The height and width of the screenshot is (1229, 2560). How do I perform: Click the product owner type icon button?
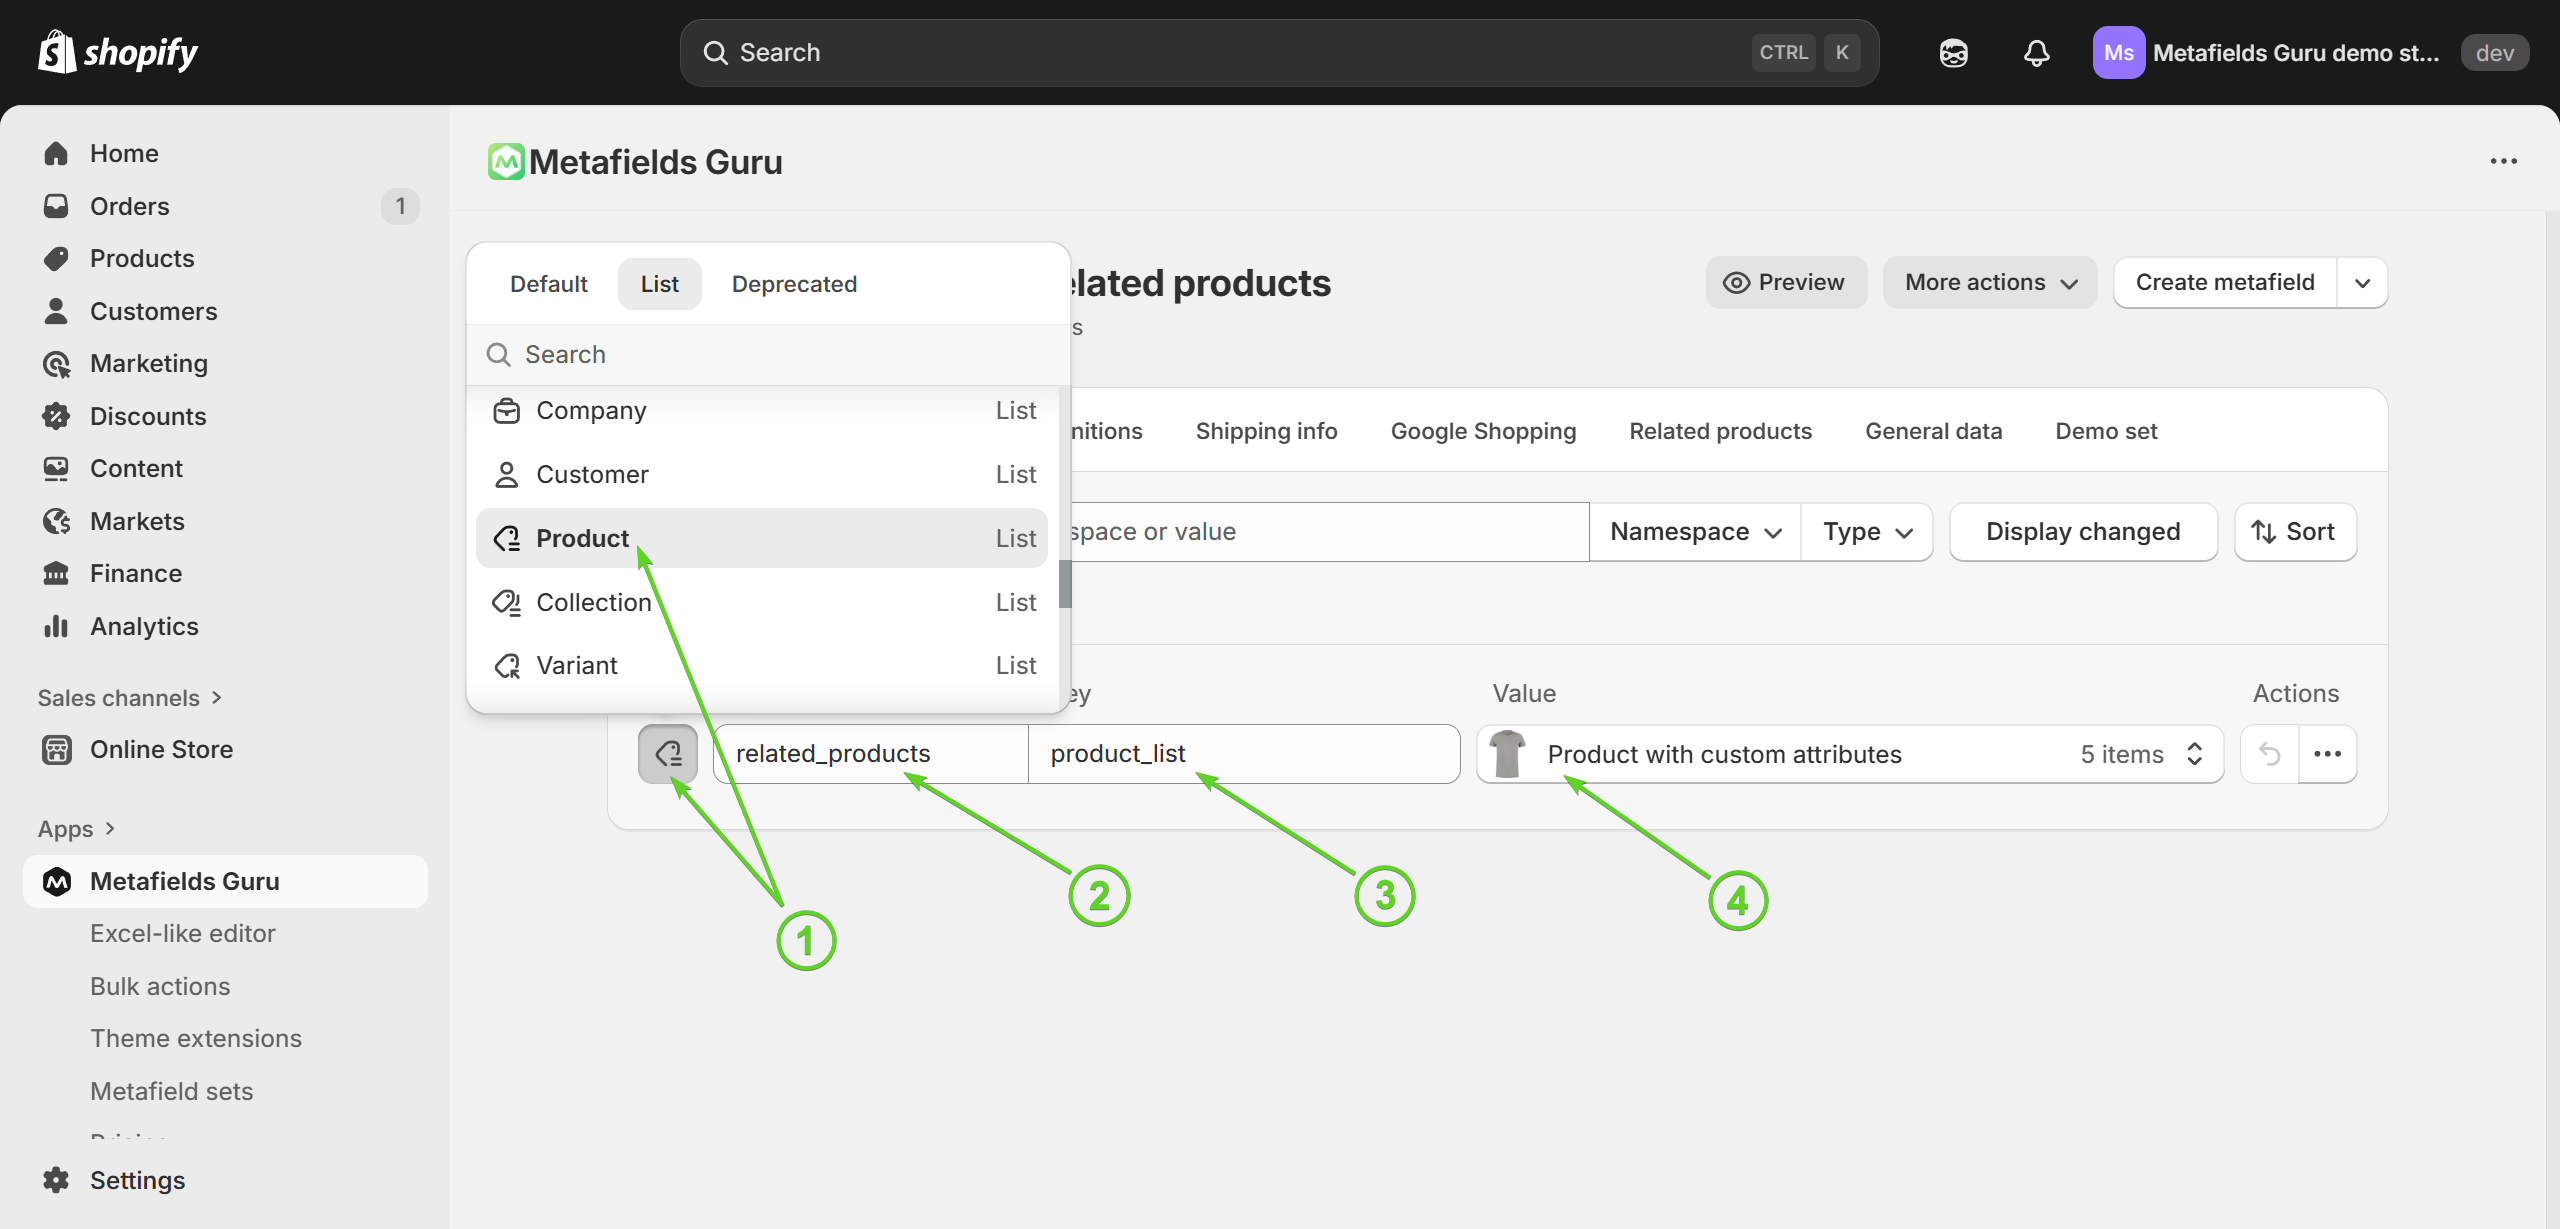[x=668, y=754]
